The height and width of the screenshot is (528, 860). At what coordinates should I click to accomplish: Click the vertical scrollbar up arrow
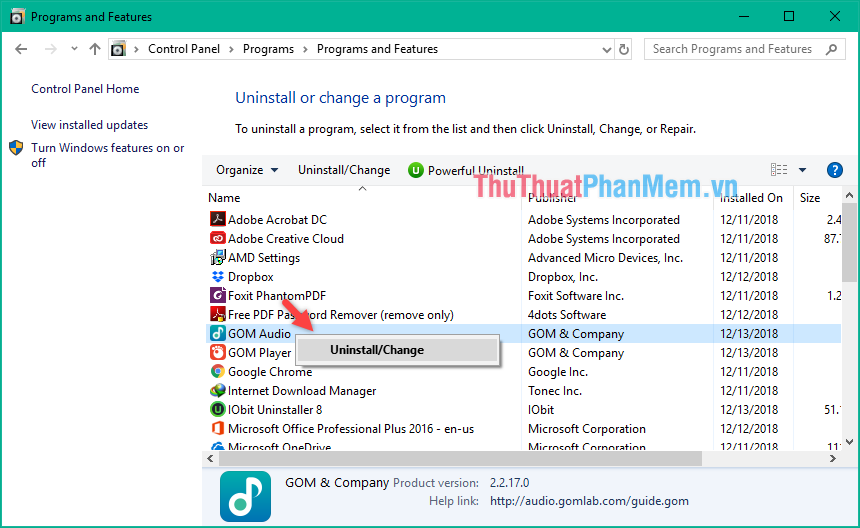point(850,195)
